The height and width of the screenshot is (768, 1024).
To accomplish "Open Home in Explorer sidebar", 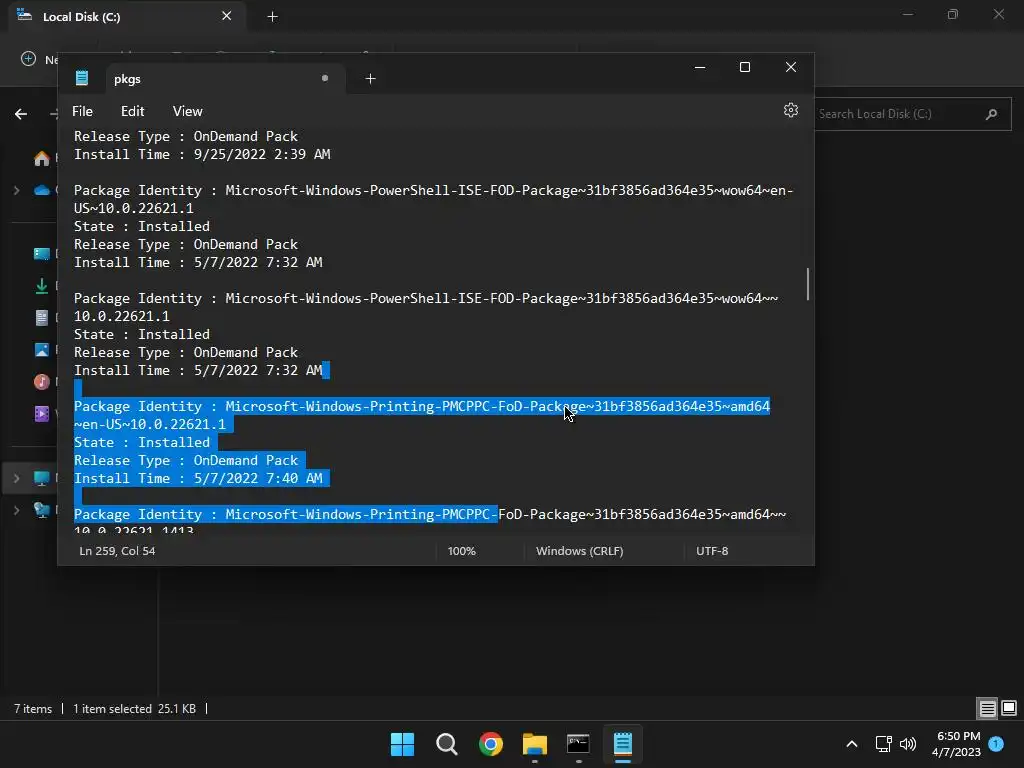I will 42,159.
